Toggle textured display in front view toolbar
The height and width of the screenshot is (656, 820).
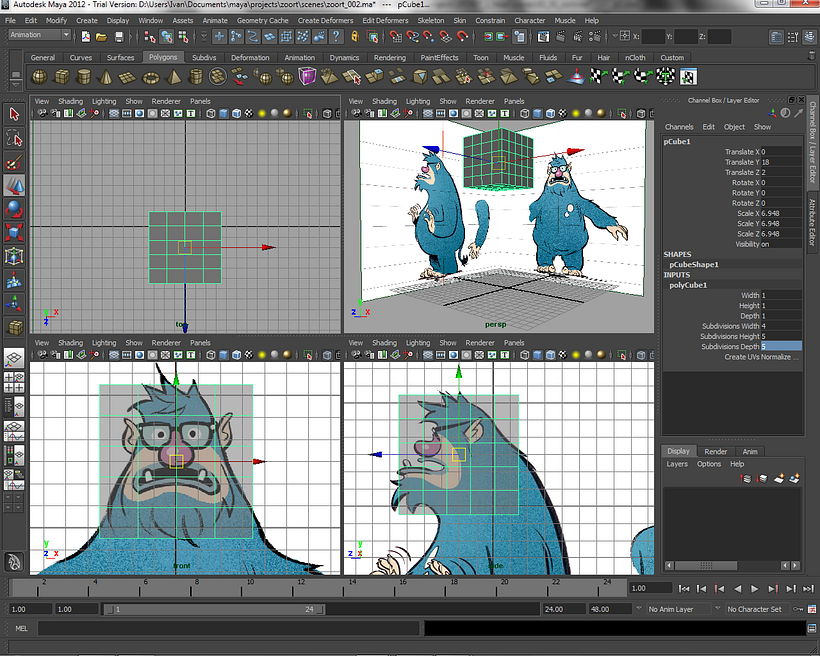pyautogui.click(x=249, y=355)
